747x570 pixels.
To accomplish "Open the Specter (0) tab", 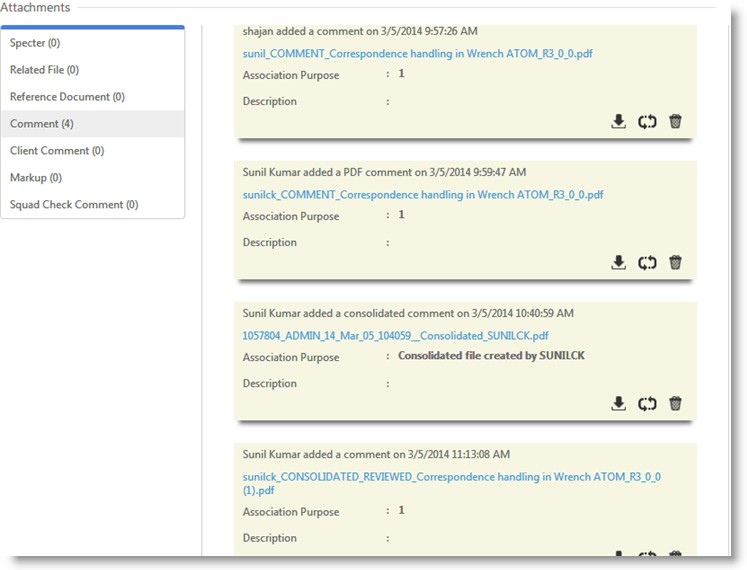I will pyautogui.click(x=92, y=43).
